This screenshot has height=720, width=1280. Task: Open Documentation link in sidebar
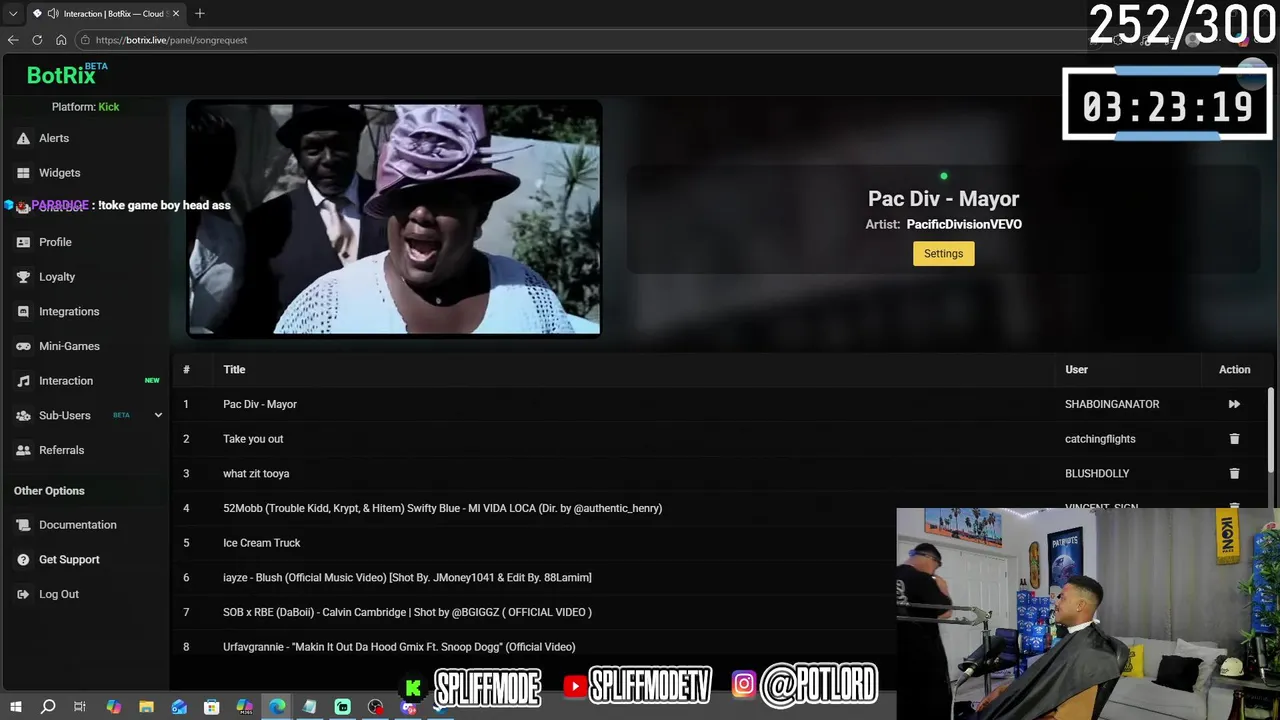tap(78, 525)
